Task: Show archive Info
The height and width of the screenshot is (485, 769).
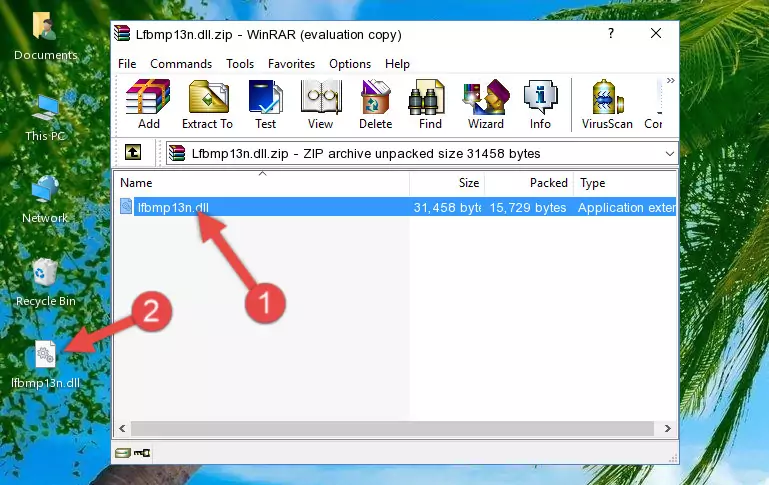Action: pyautogui.click(x=540, y=104)
